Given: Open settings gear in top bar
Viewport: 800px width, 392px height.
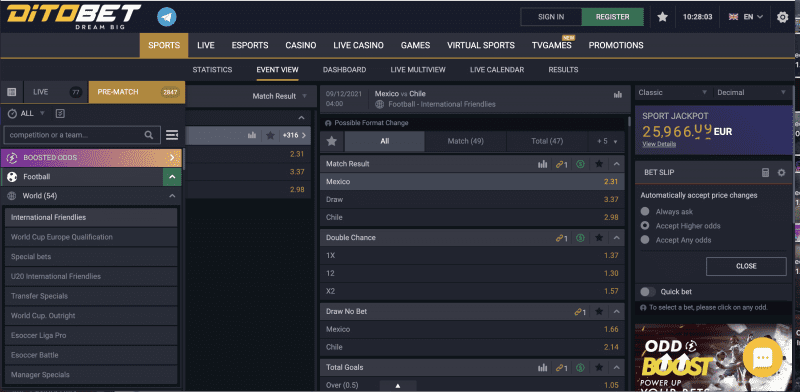Looking at the screenshot, I should (782, 17).
